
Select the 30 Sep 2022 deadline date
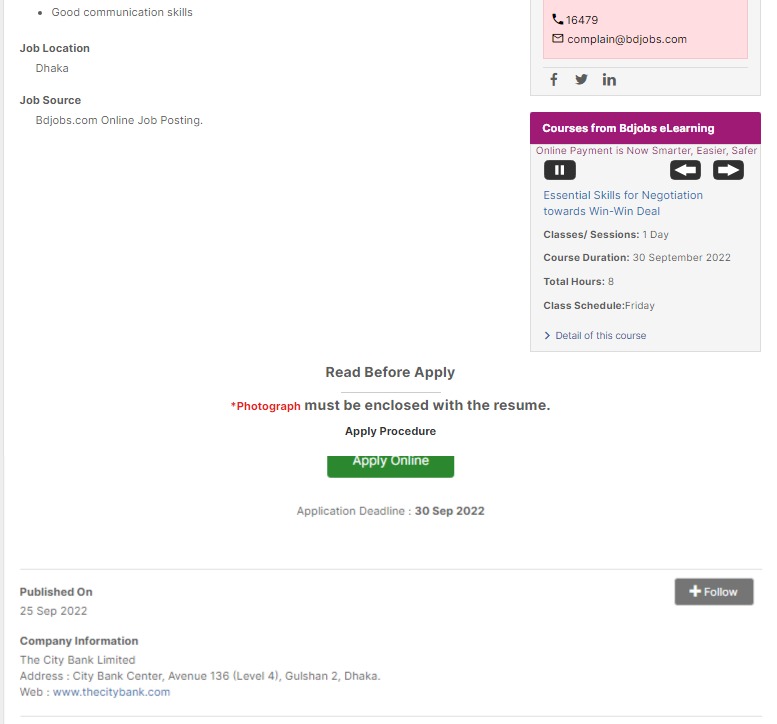pyautogui.click(x=449, y=511)
